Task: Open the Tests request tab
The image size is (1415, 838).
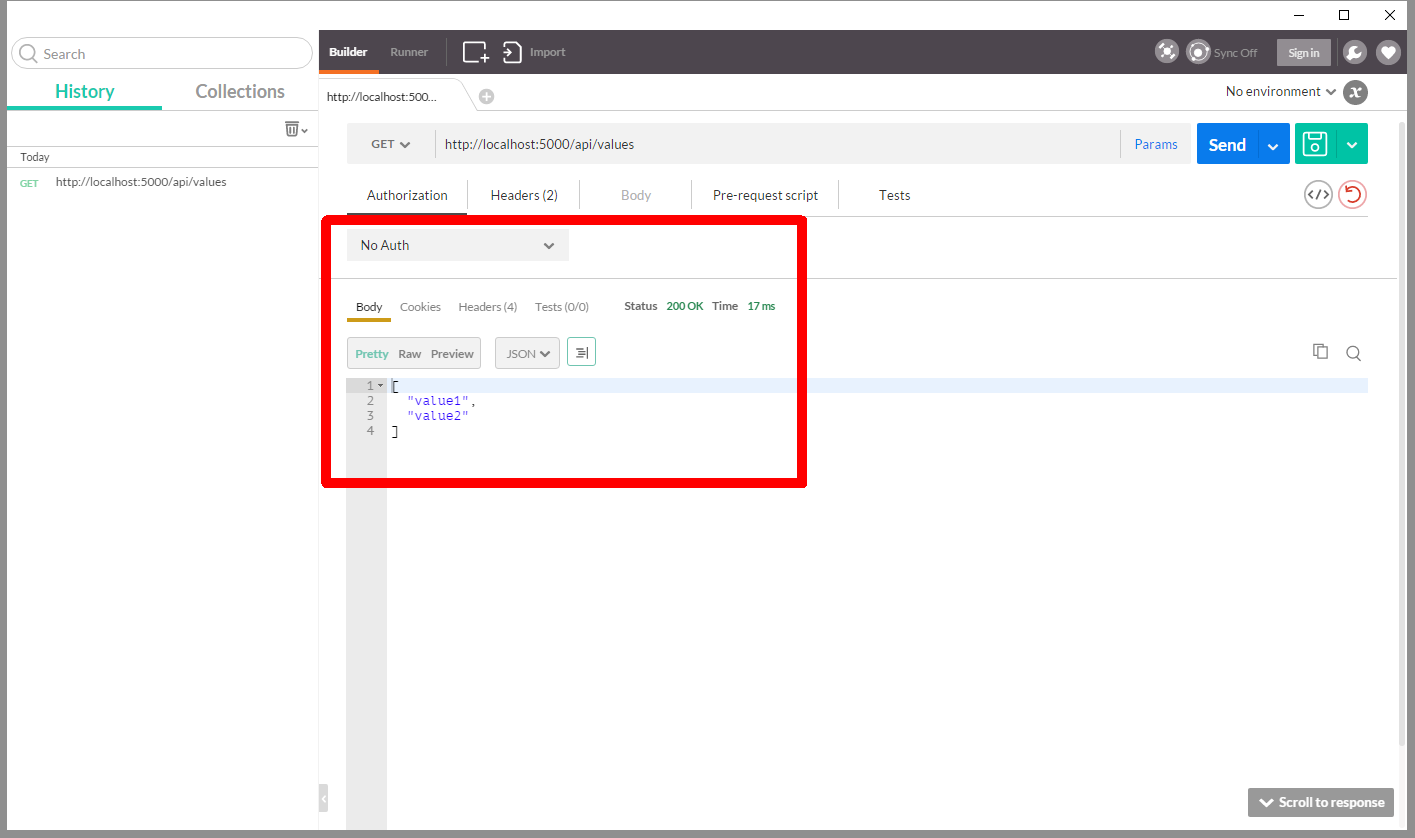Action: point(894,195)
